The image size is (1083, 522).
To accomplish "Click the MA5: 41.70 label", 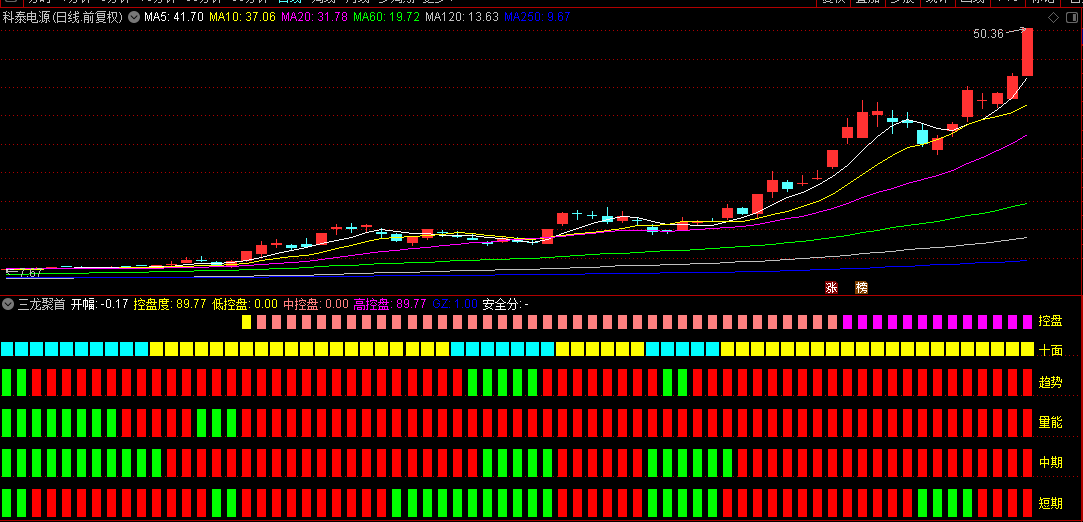I will [174, 17].
